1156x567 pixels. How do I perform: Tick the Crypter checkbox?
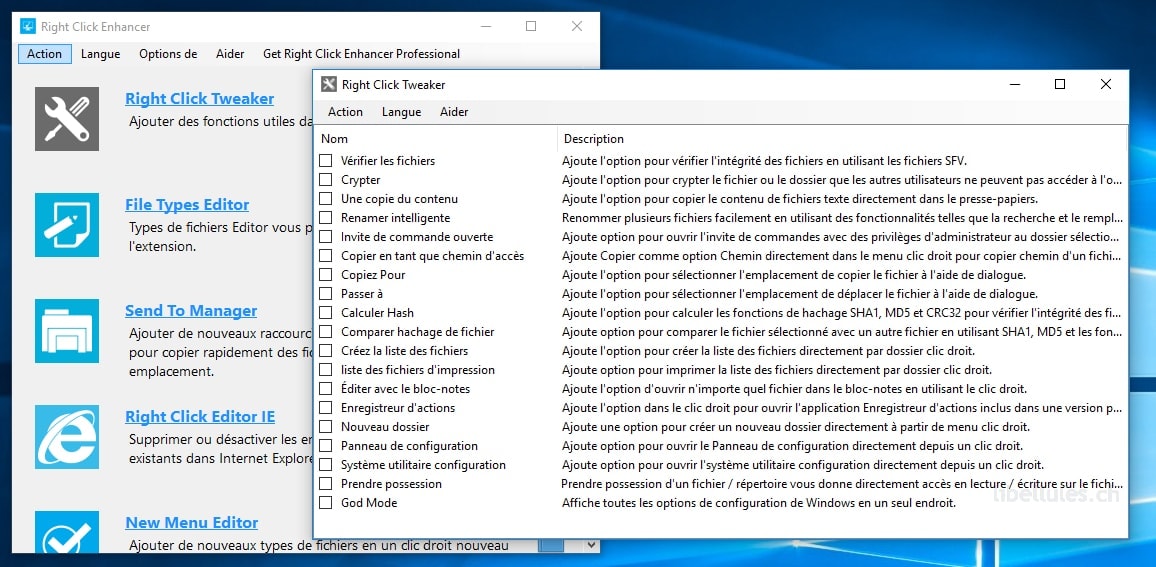325,179
